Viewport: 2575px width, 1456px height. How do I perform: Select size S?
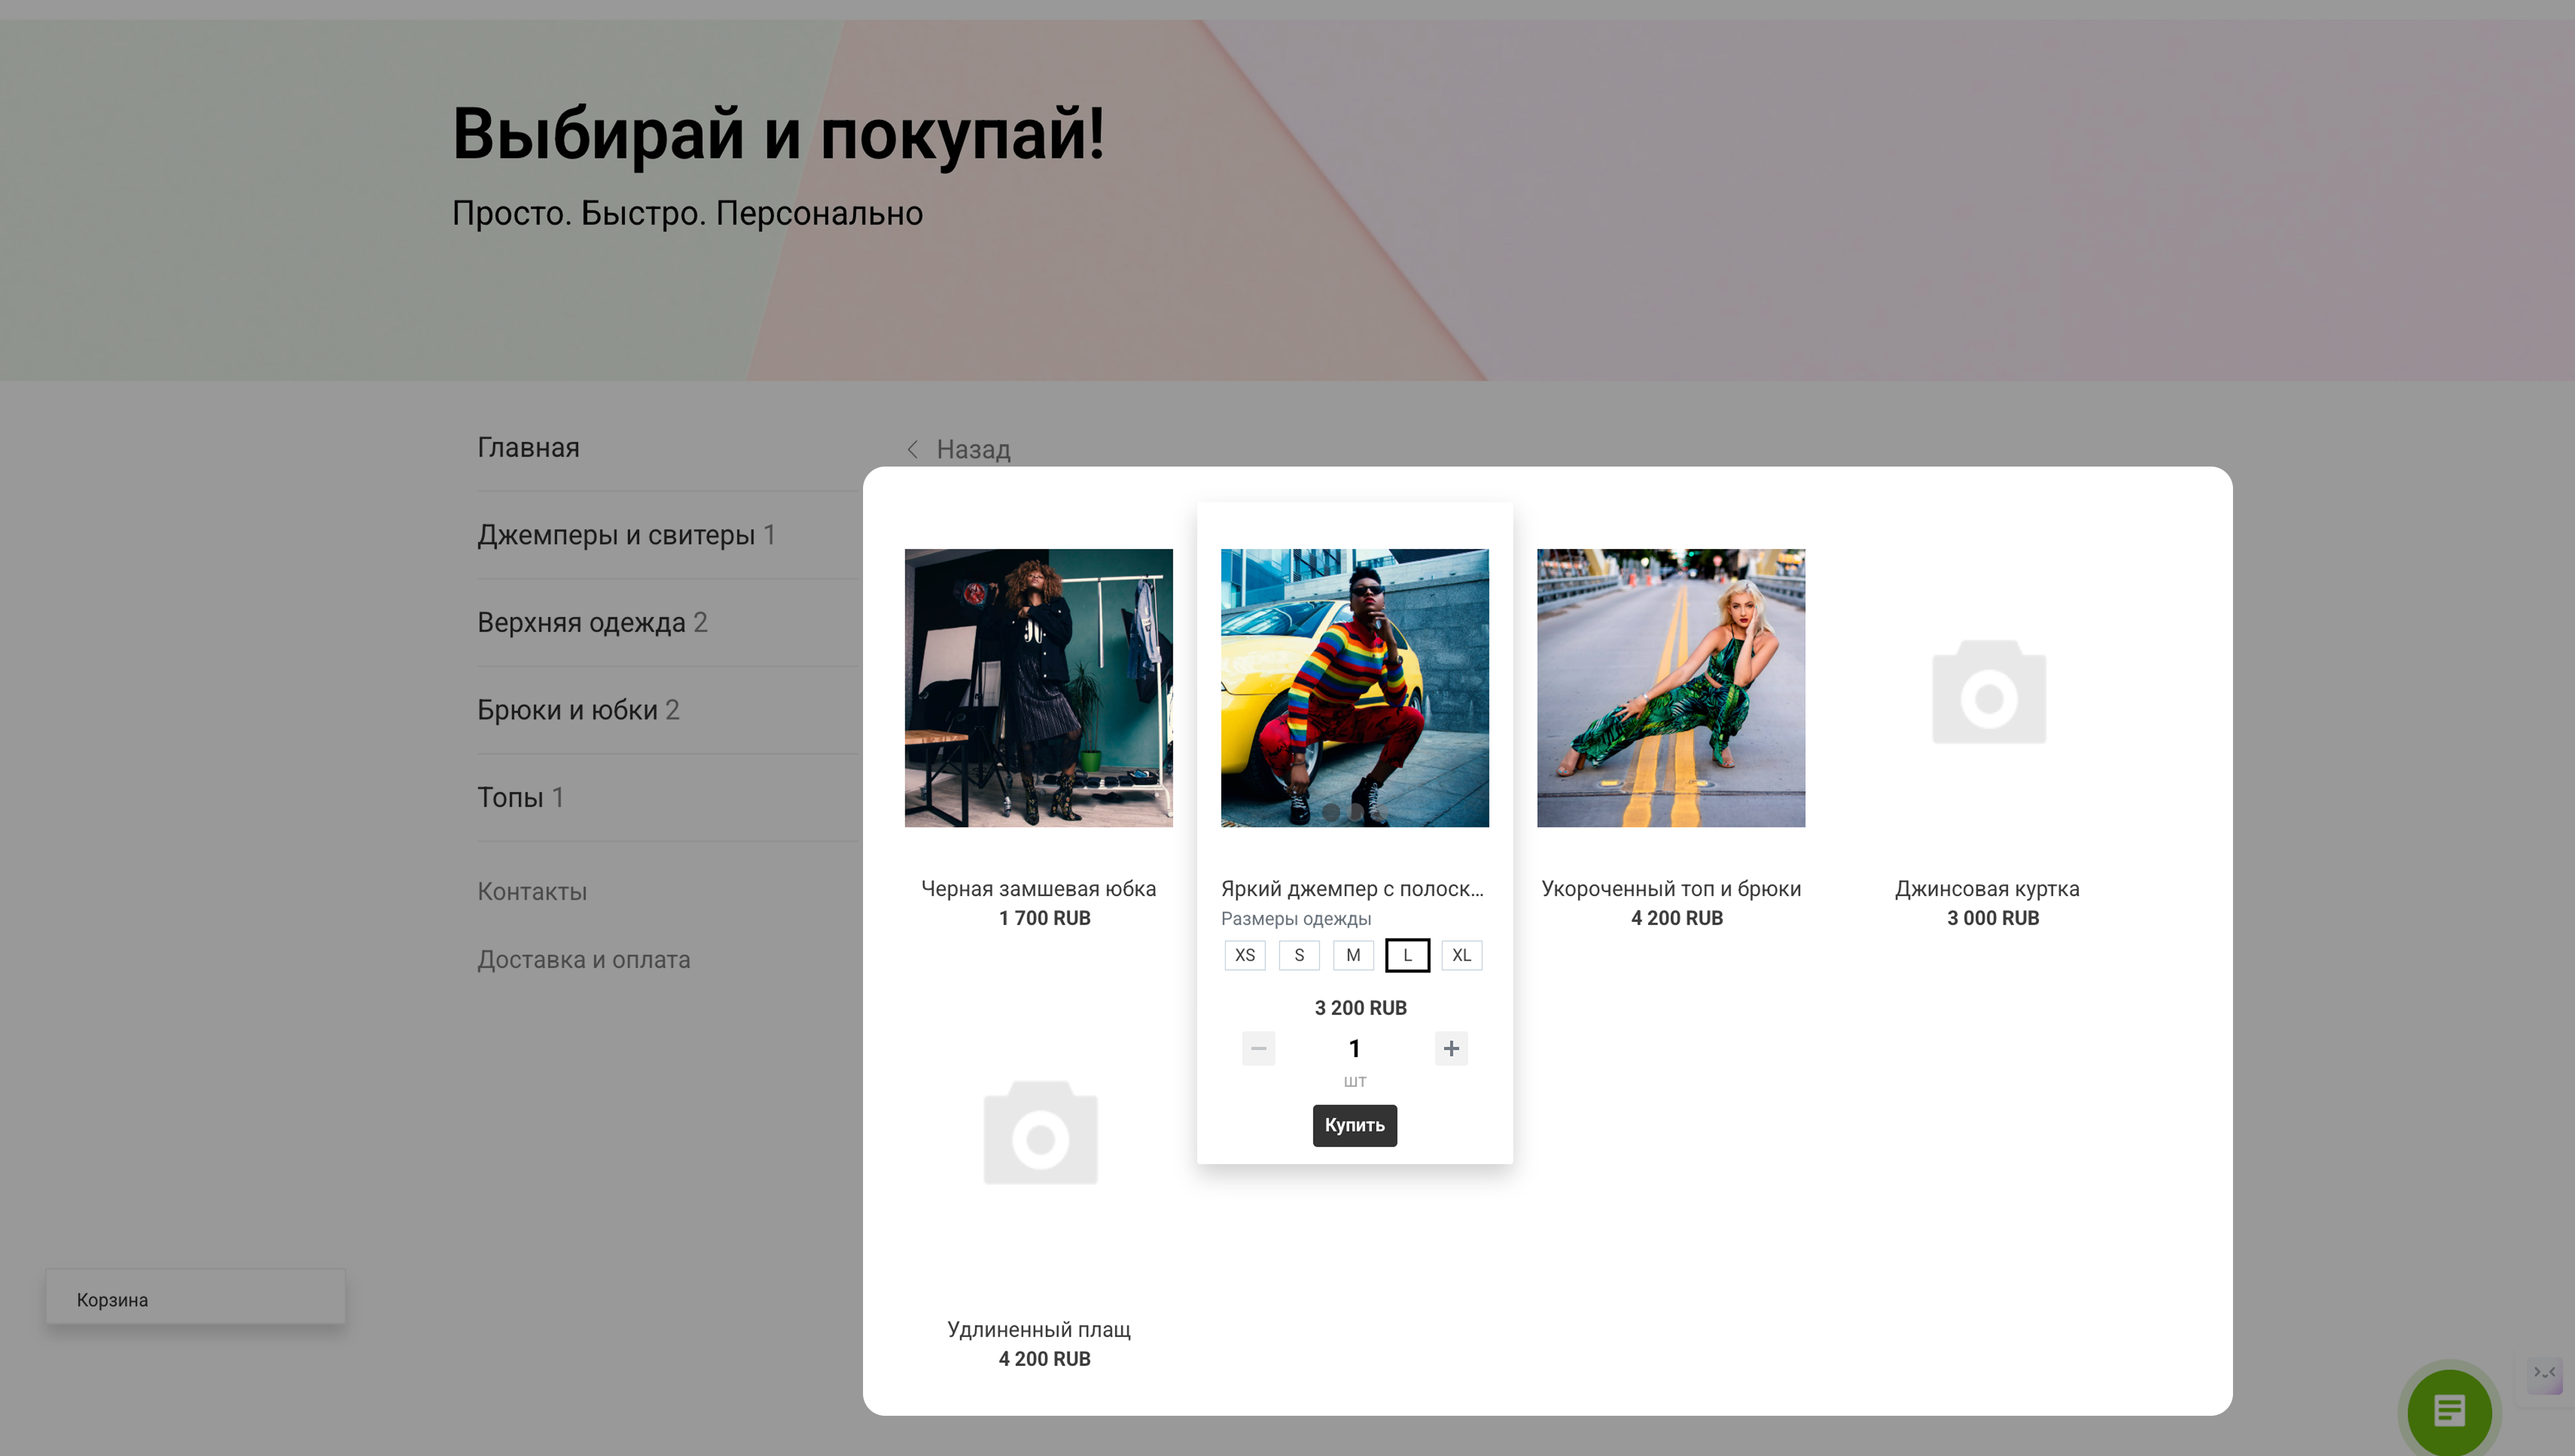(x=1298, y=955)
